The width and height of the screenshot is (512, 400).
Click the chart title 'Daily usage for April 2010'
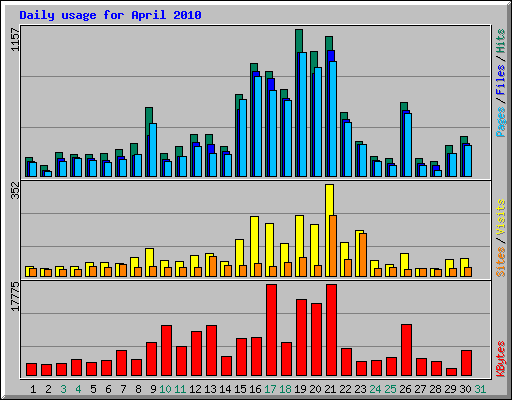(x=110, y=15)
